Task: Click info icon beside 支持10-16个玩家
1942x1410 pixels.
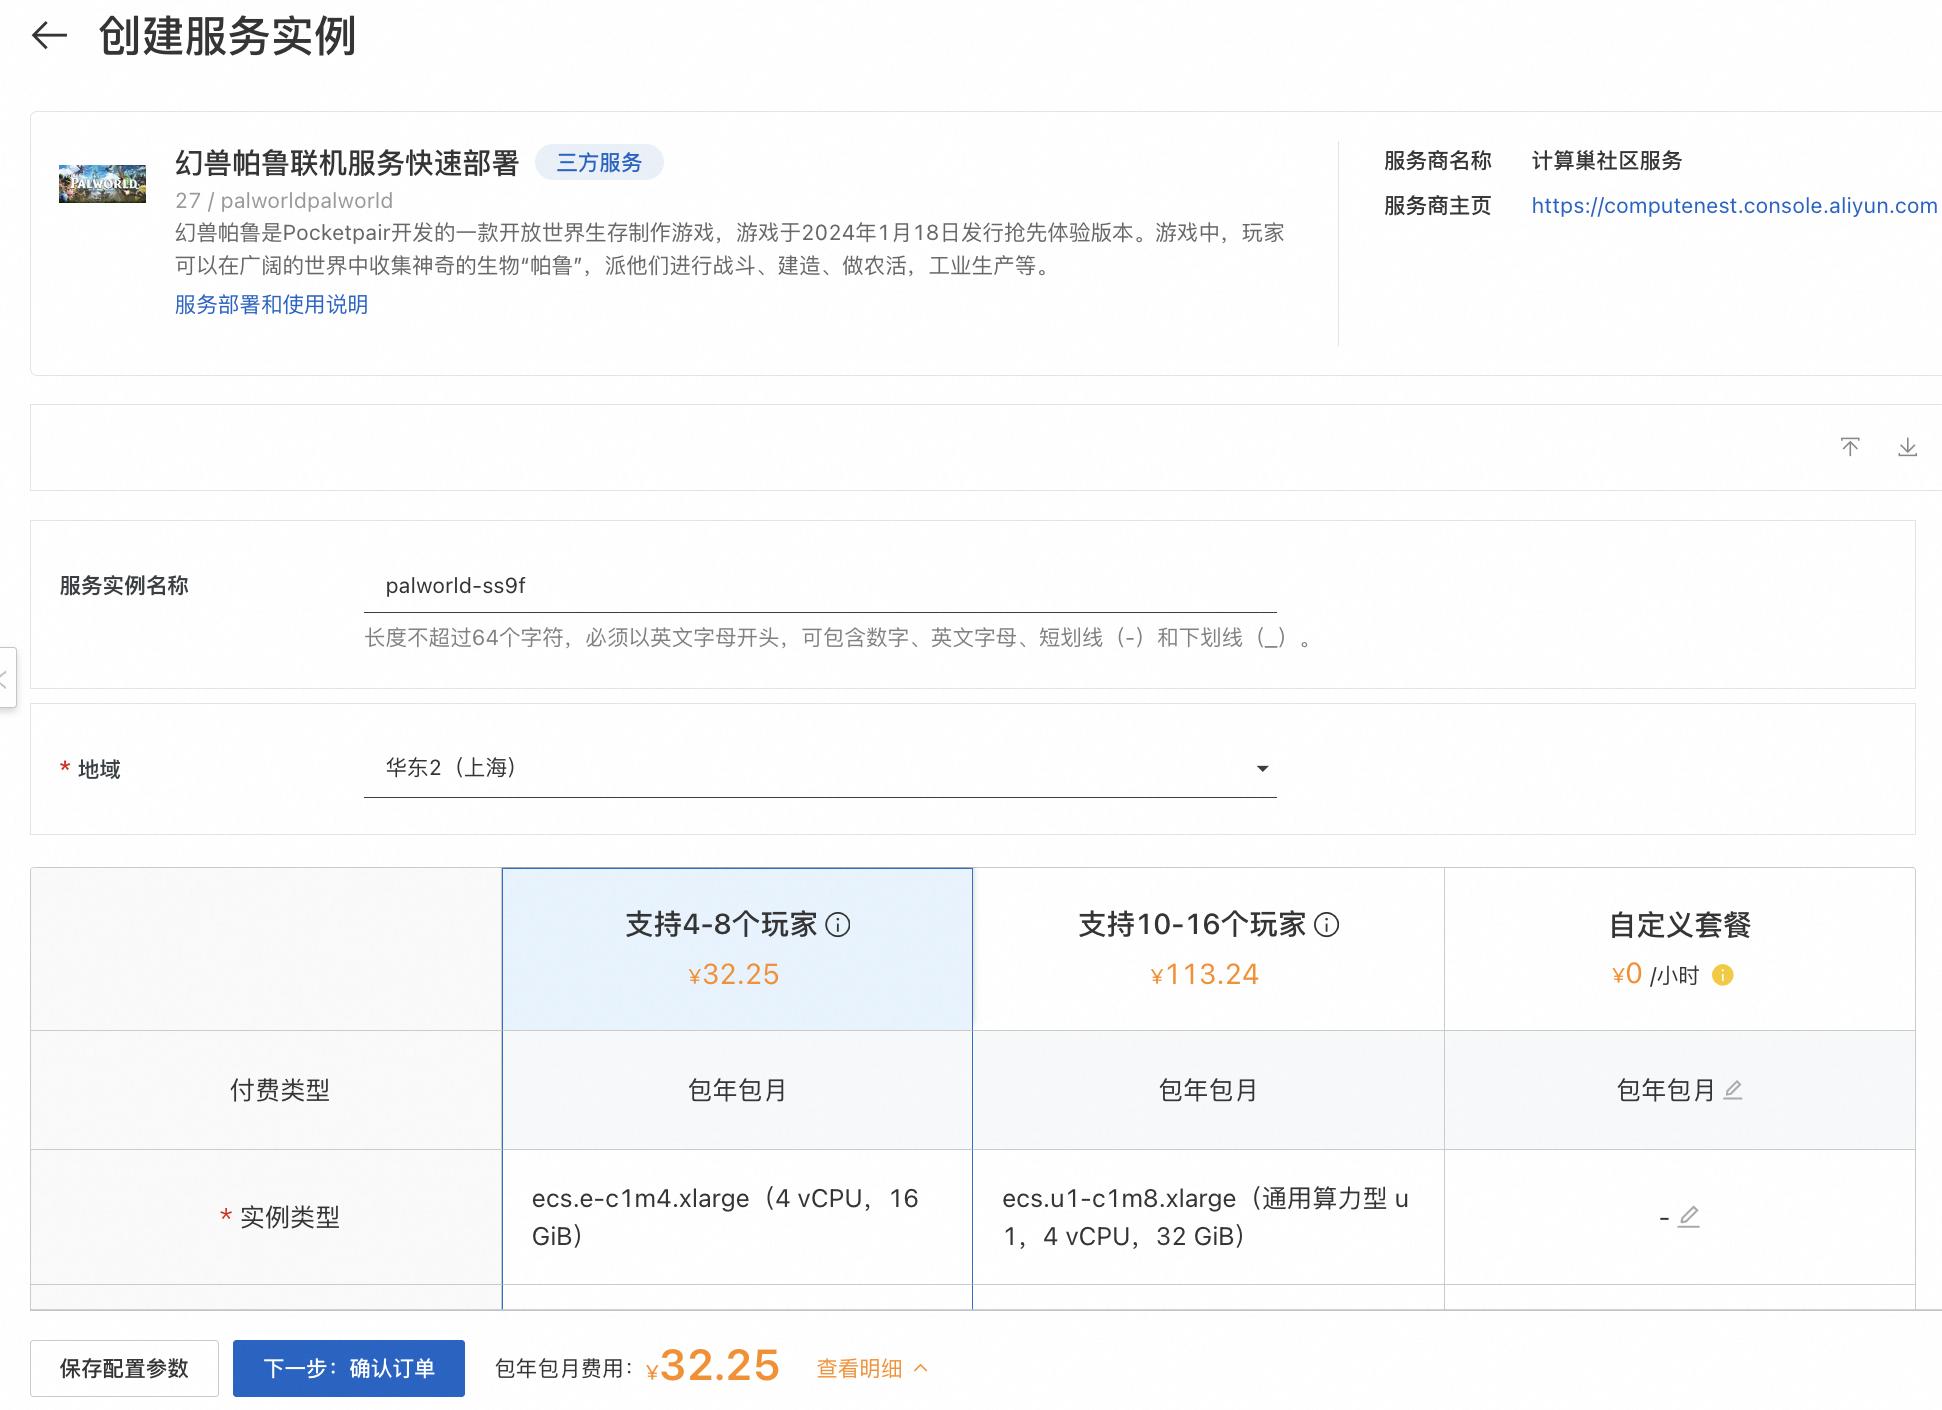Action: pos(1326,925)
